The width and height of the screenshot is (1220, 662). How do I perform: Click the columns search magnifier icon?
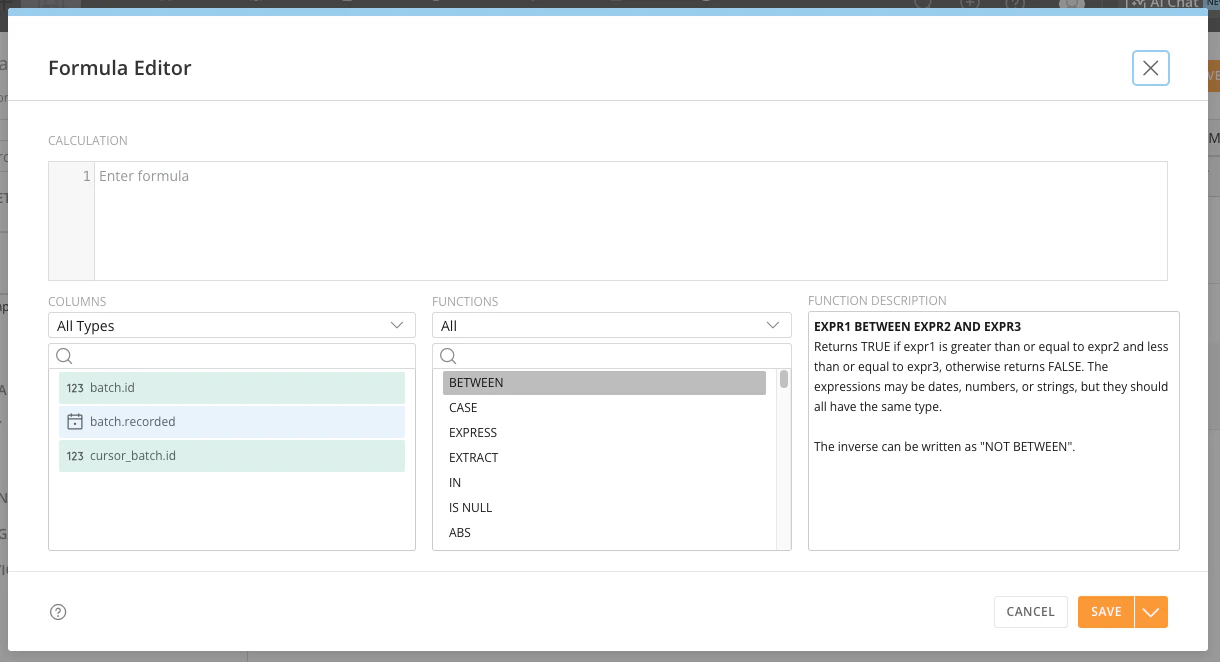(x=64, y=356)
